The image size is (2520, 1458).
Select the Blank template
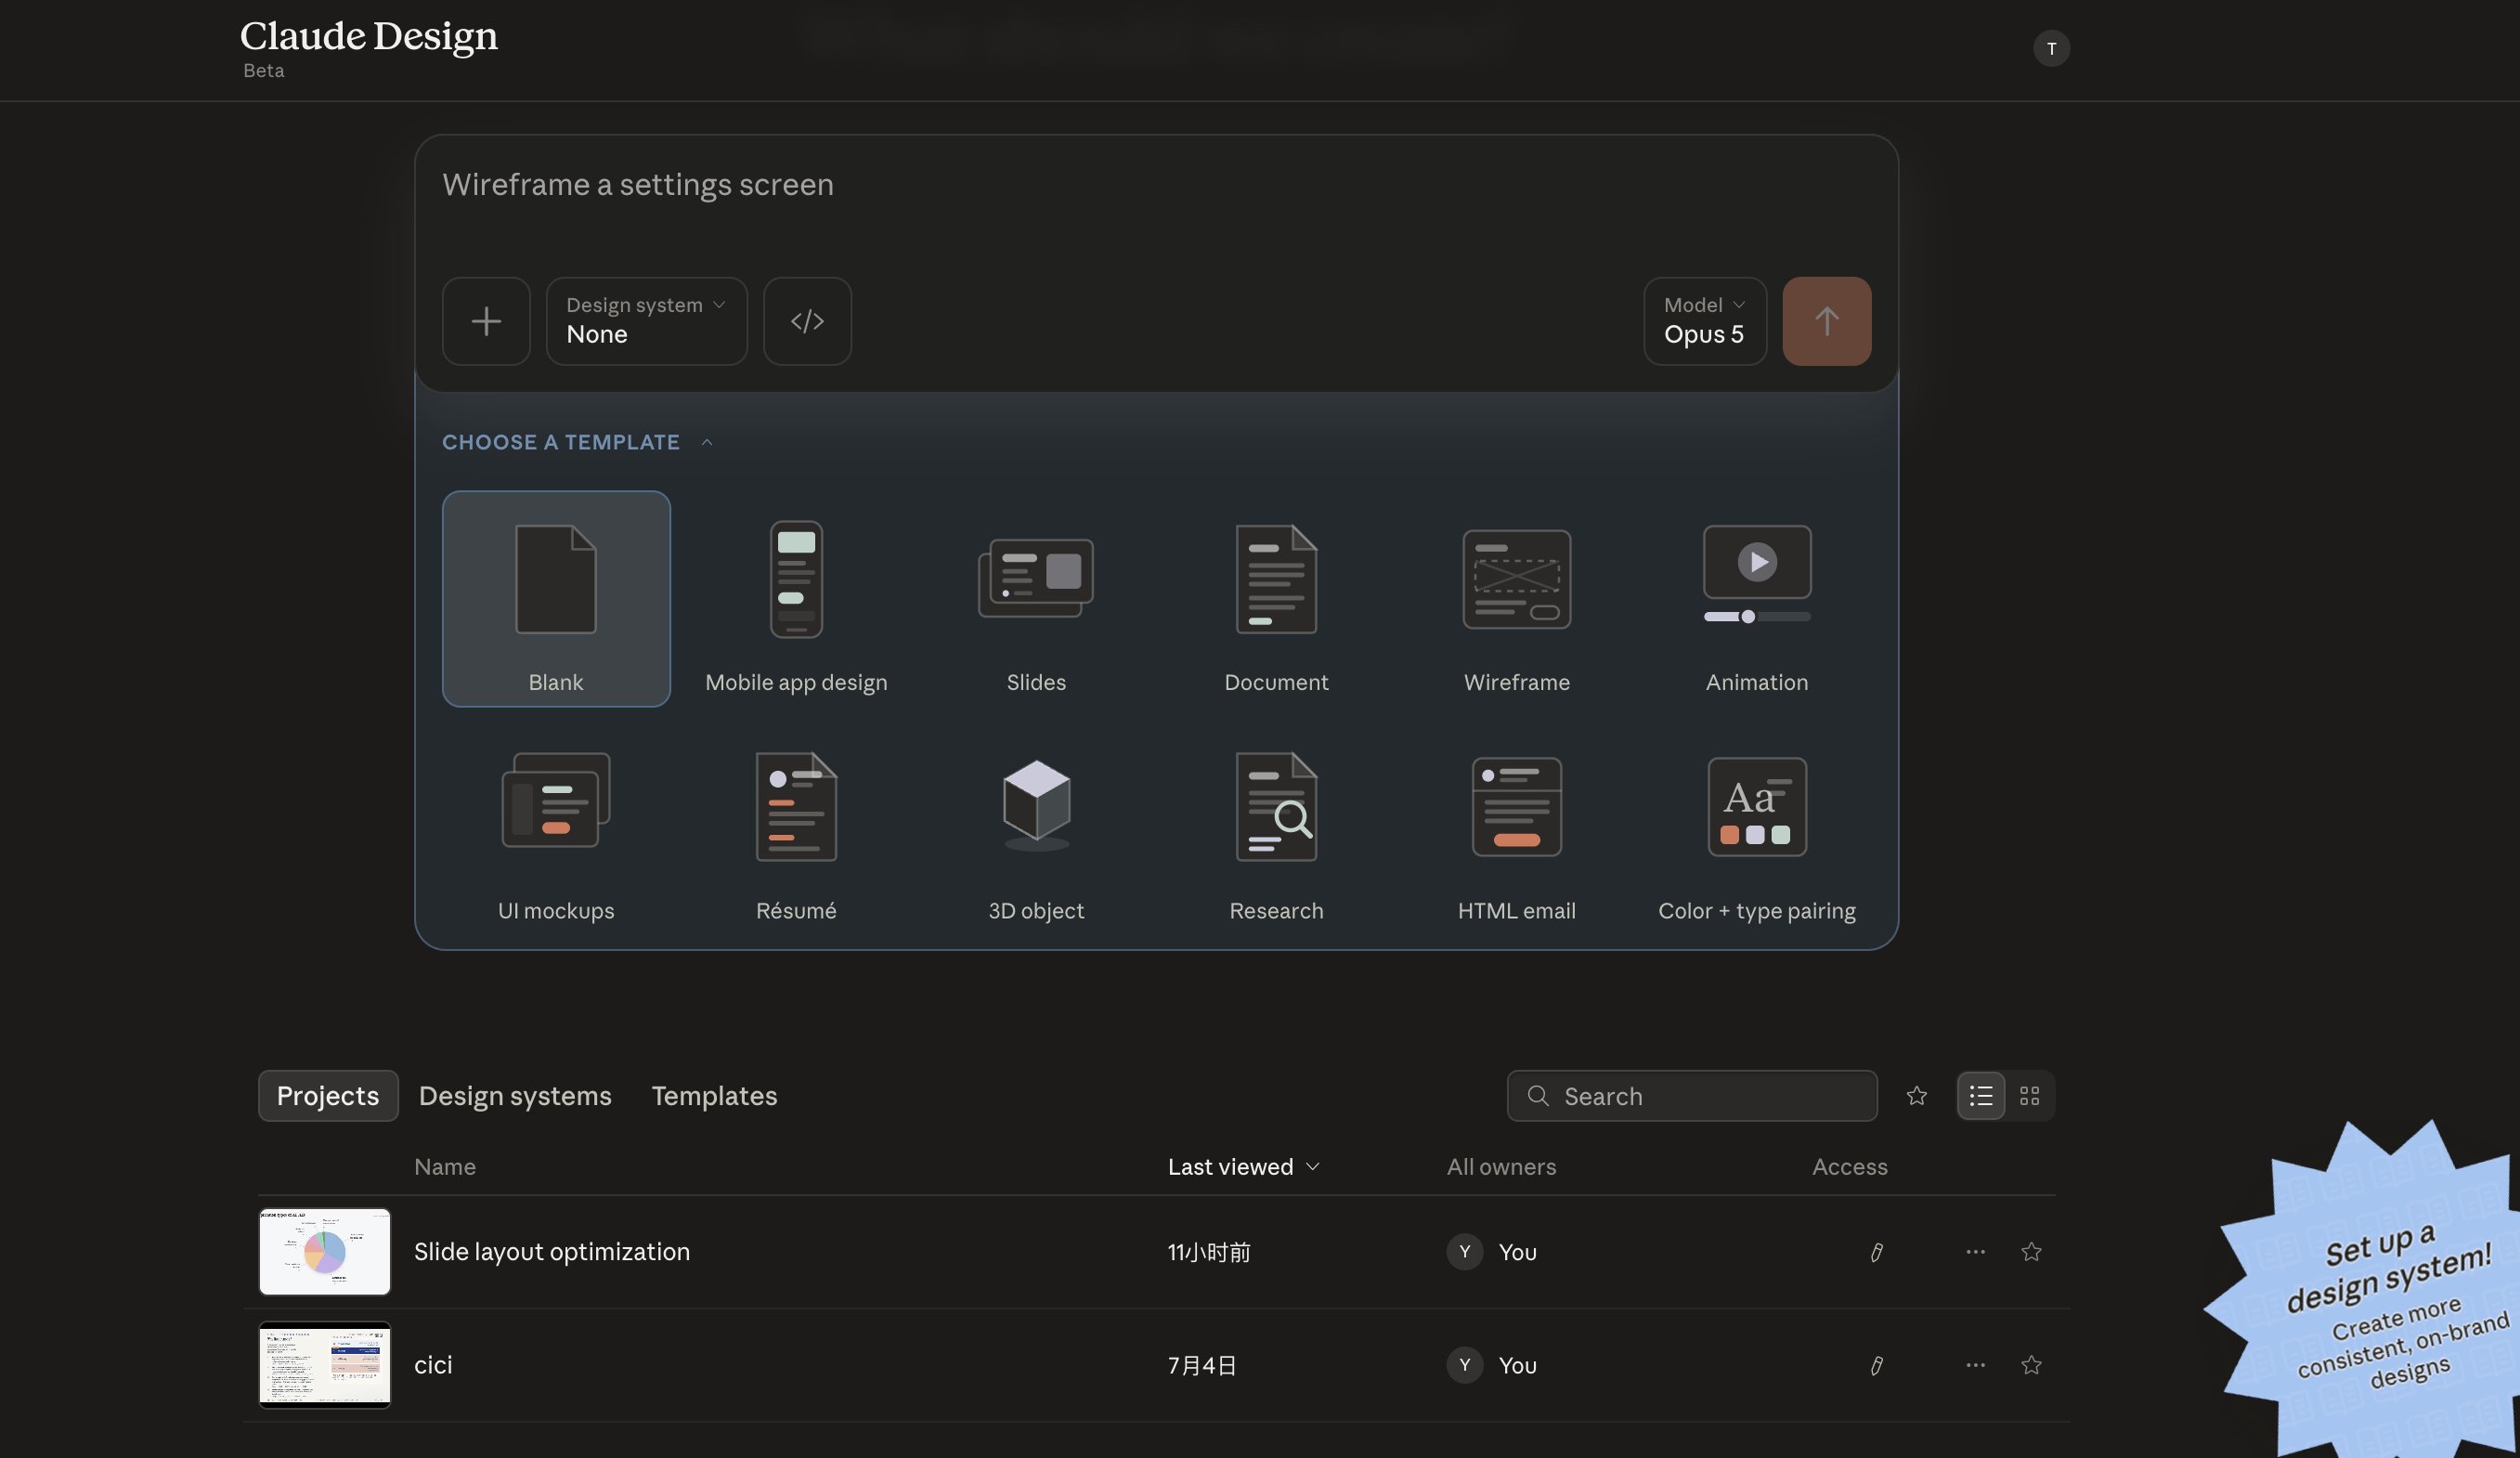pos(556,598)
